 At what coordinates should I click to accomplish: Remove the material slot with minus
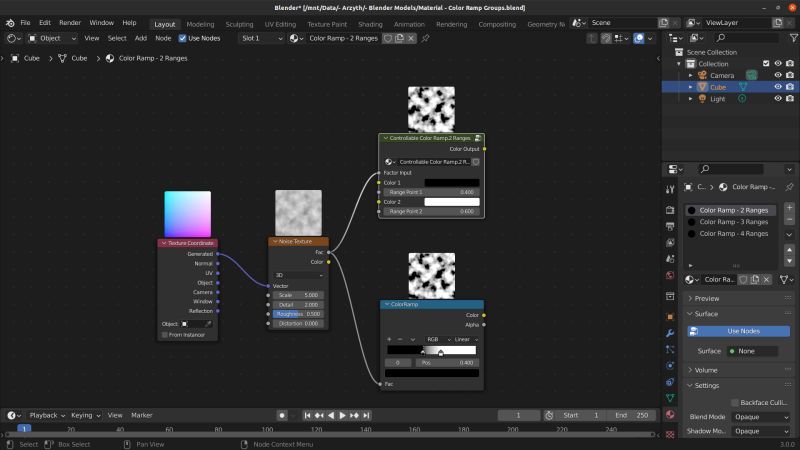tap(789, 219)
